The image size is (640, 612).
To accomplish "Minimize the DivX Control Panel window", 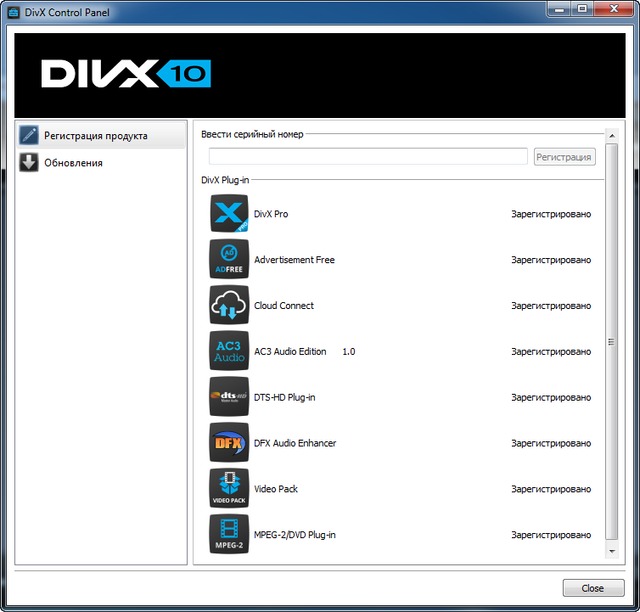I will (560, 9).
